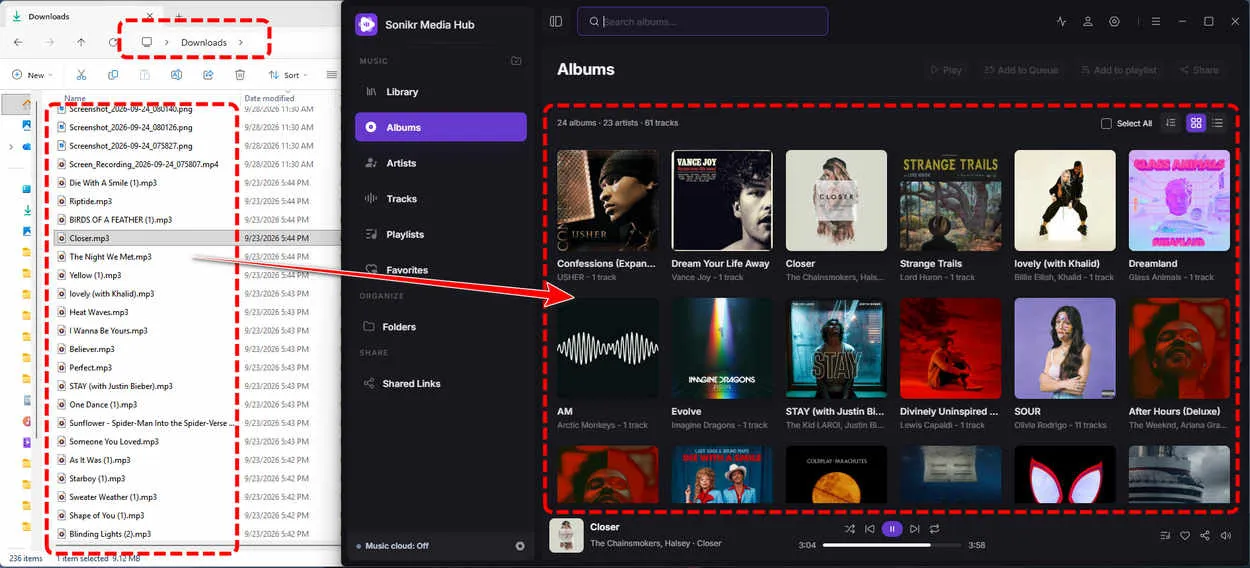Click the Play button in Albums header
The height and width of the screenshot is (568, 1250).
[x=946, y=70]
